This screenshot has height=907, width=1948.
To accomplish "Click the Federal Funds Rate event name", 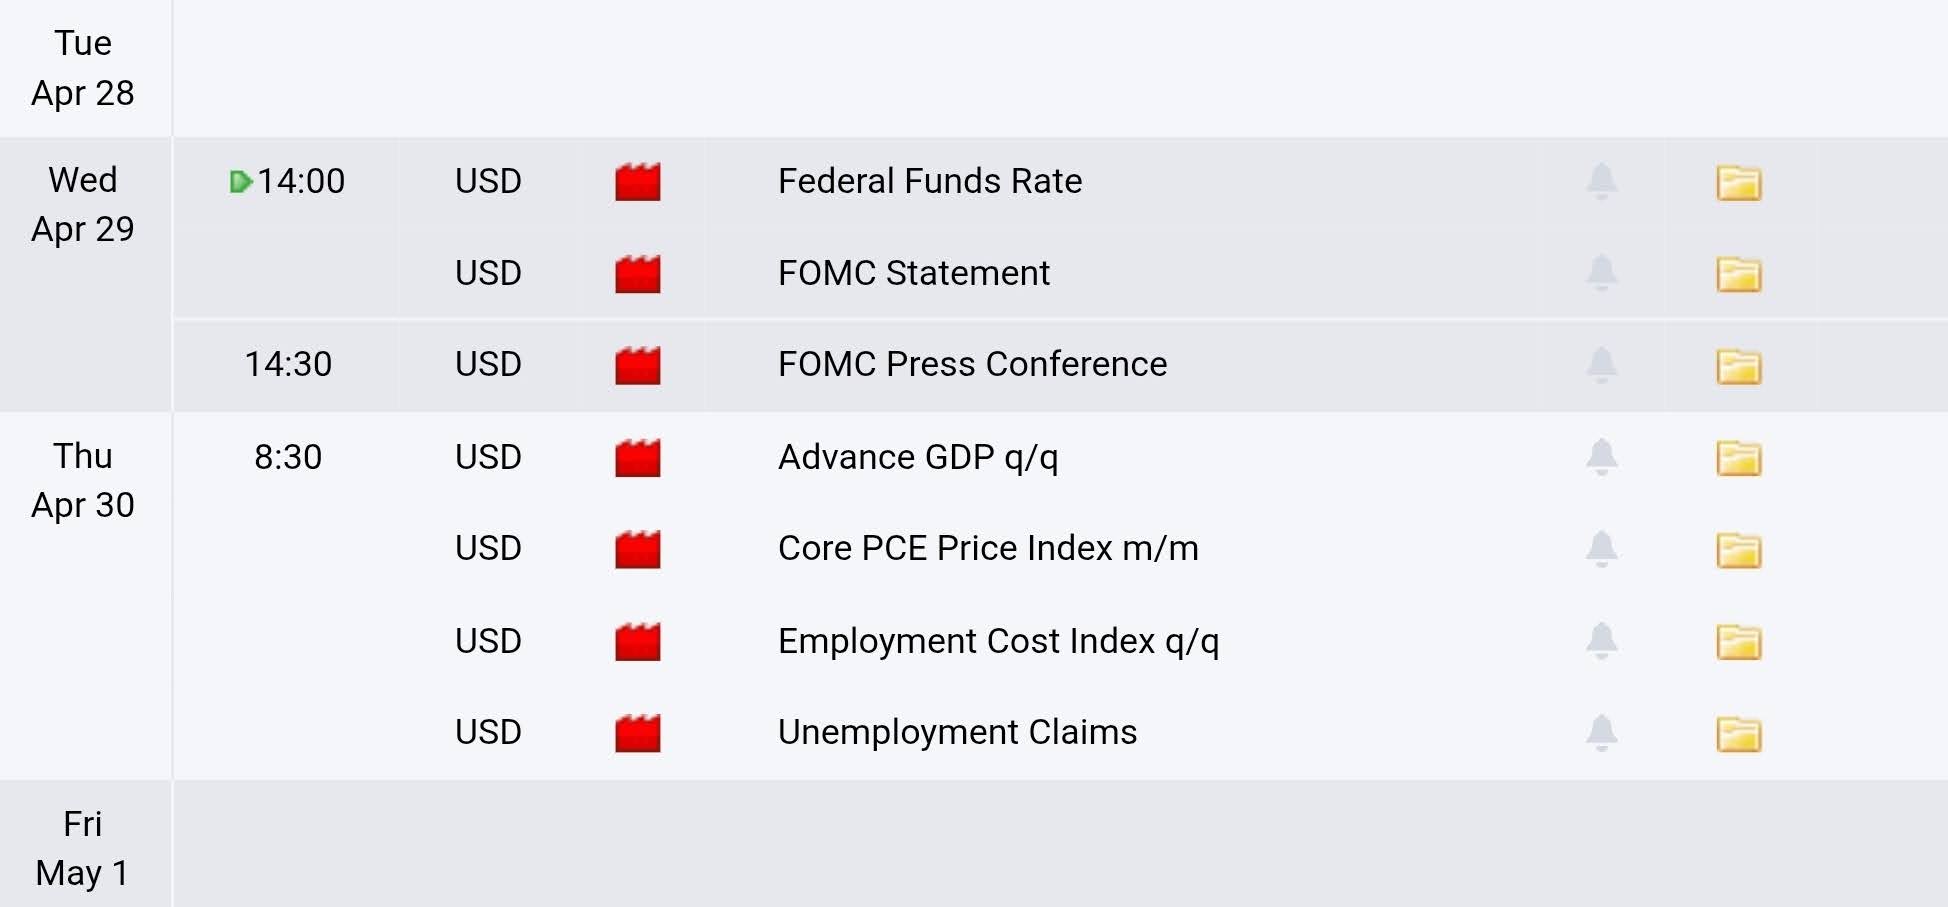I will 929,181.
